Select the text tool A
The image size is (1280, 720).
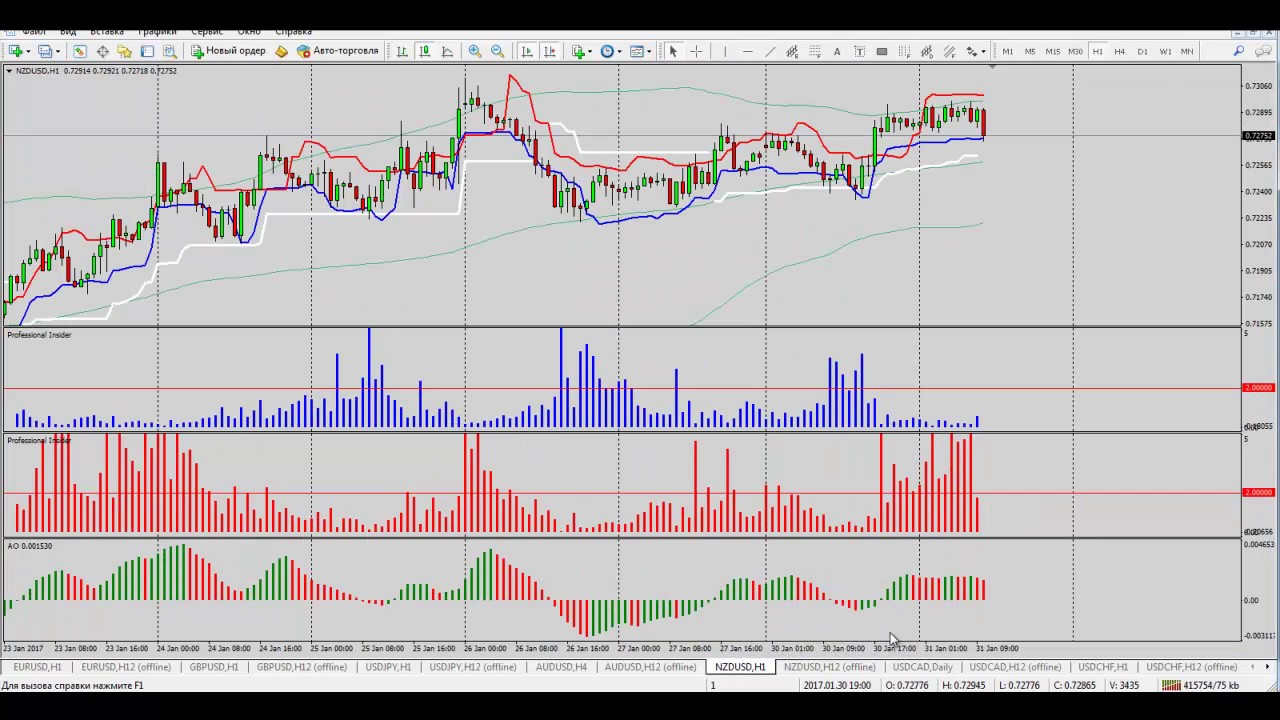(837, 51)
